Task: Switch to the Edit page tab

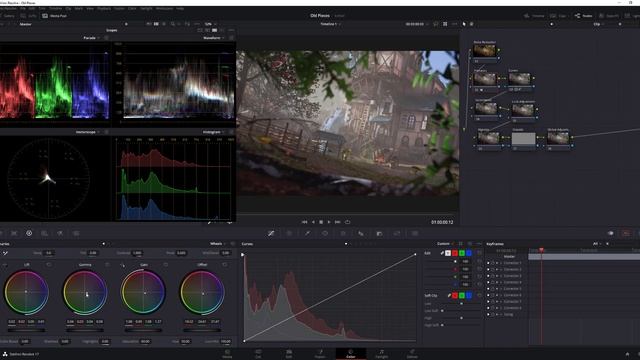Action: 289,353
